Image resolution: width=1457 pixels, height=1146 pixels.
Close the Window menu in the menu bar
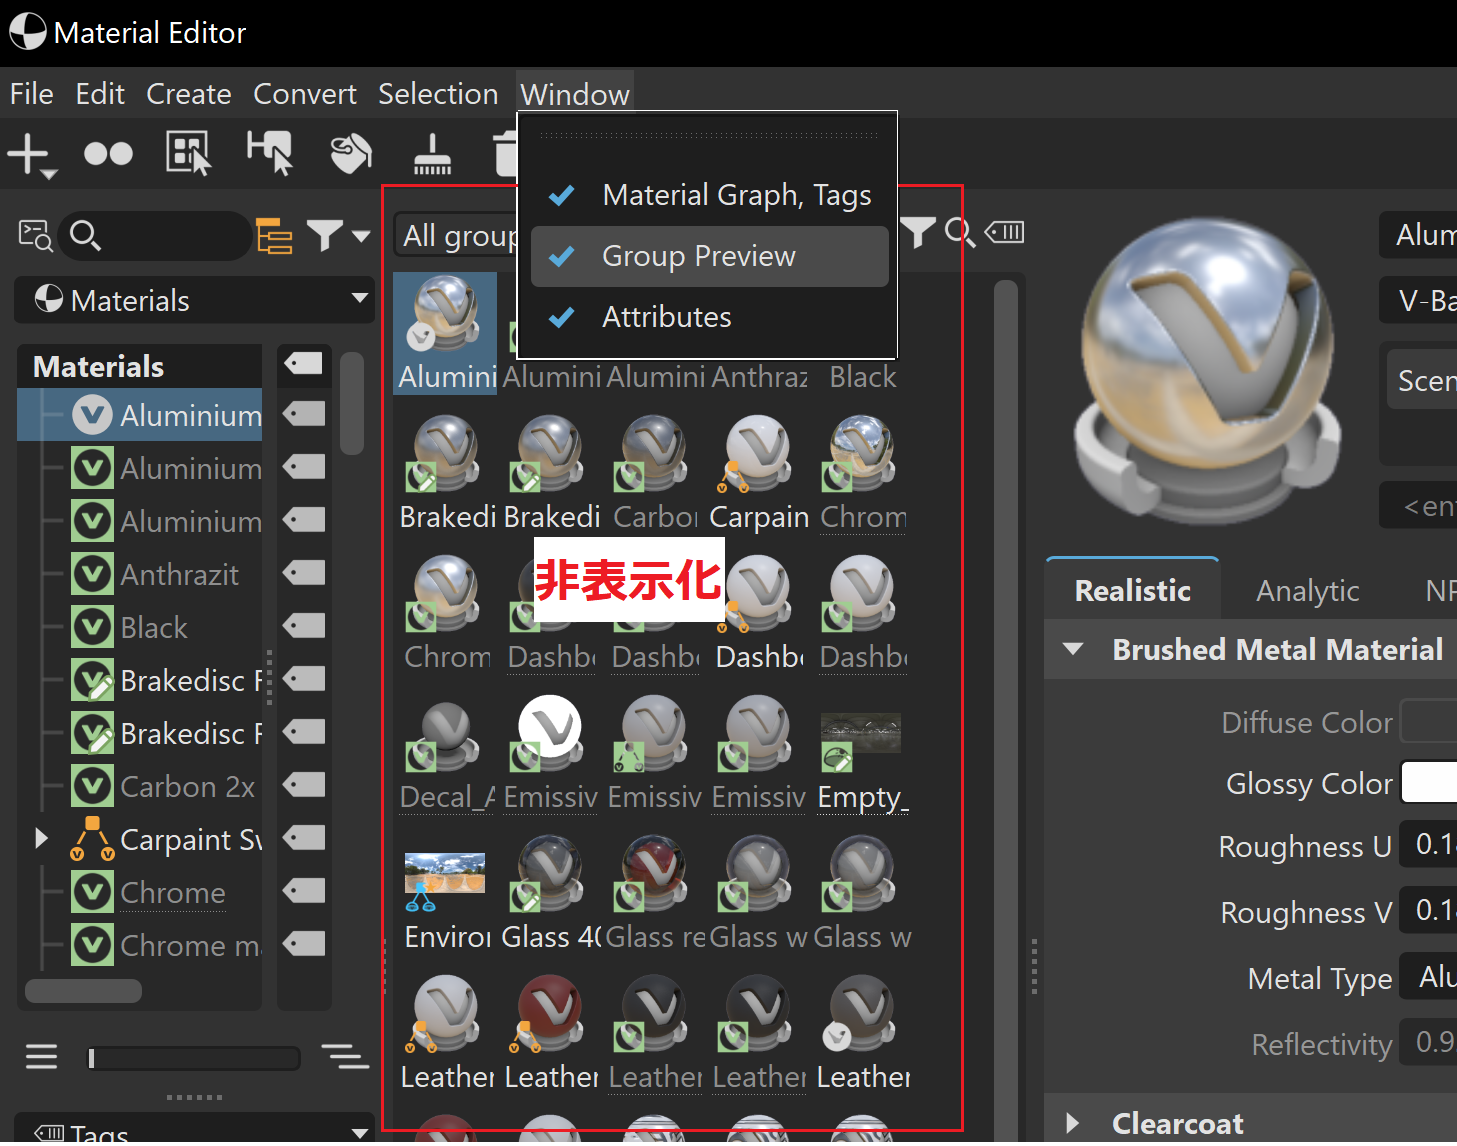[575, 94]
